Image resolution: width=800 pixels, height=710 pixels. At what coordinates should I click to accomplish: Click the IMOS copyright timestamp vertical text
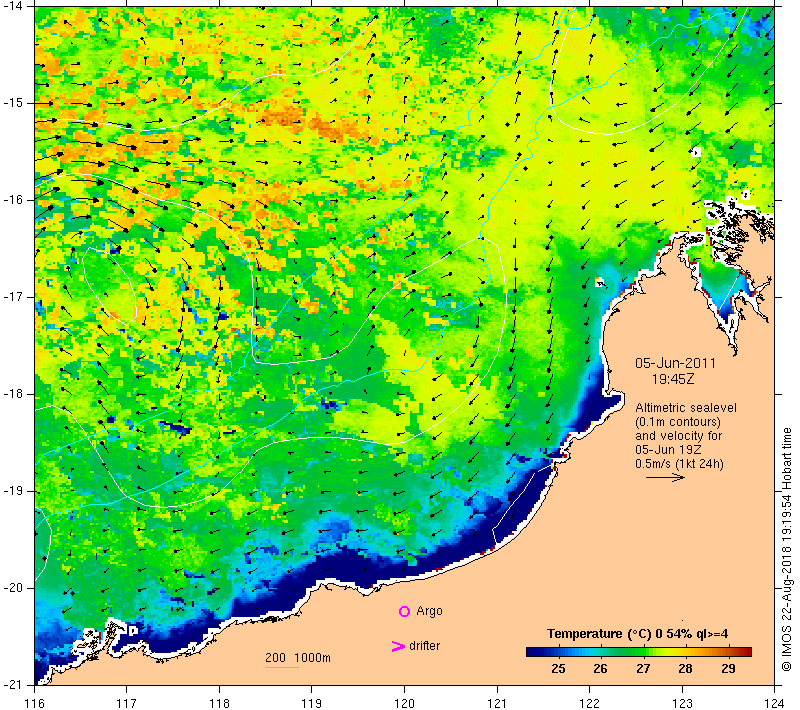[786, 550]
